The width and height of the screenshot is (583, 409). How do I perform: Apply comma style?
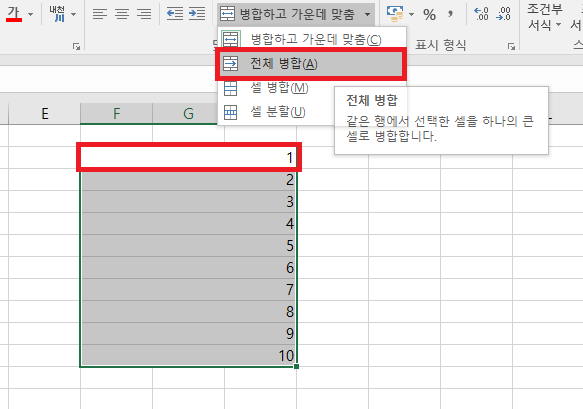pyautogui.click(x=451, y=15)
